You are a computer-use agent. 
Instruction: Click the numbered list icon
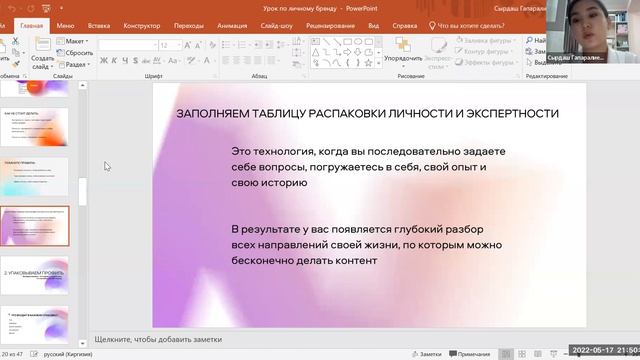(x=241, y=45)
